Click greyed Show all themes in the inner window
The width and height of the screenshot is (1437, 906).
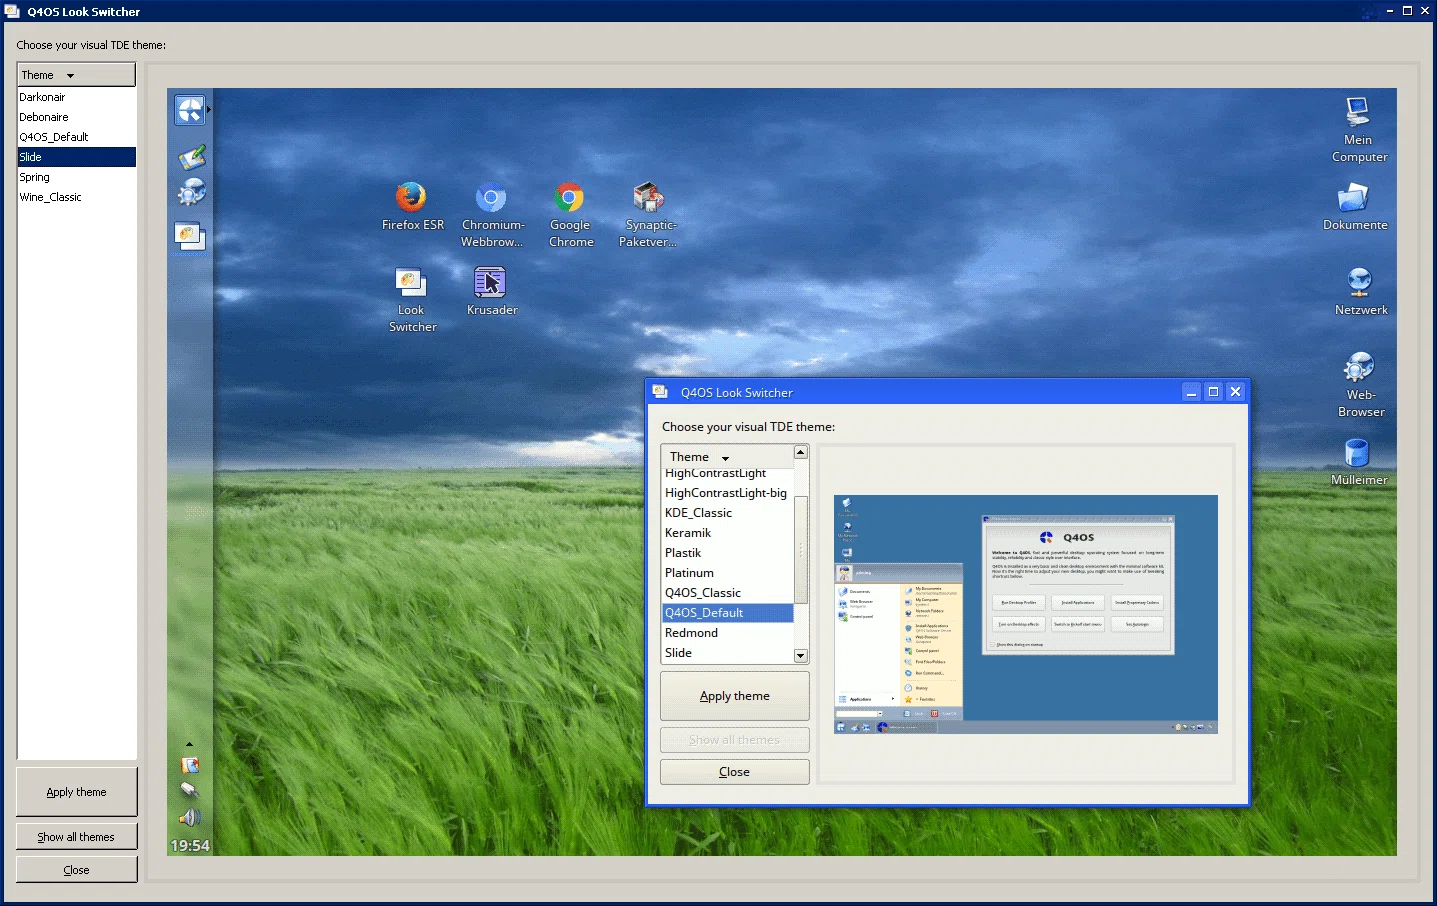735,740
